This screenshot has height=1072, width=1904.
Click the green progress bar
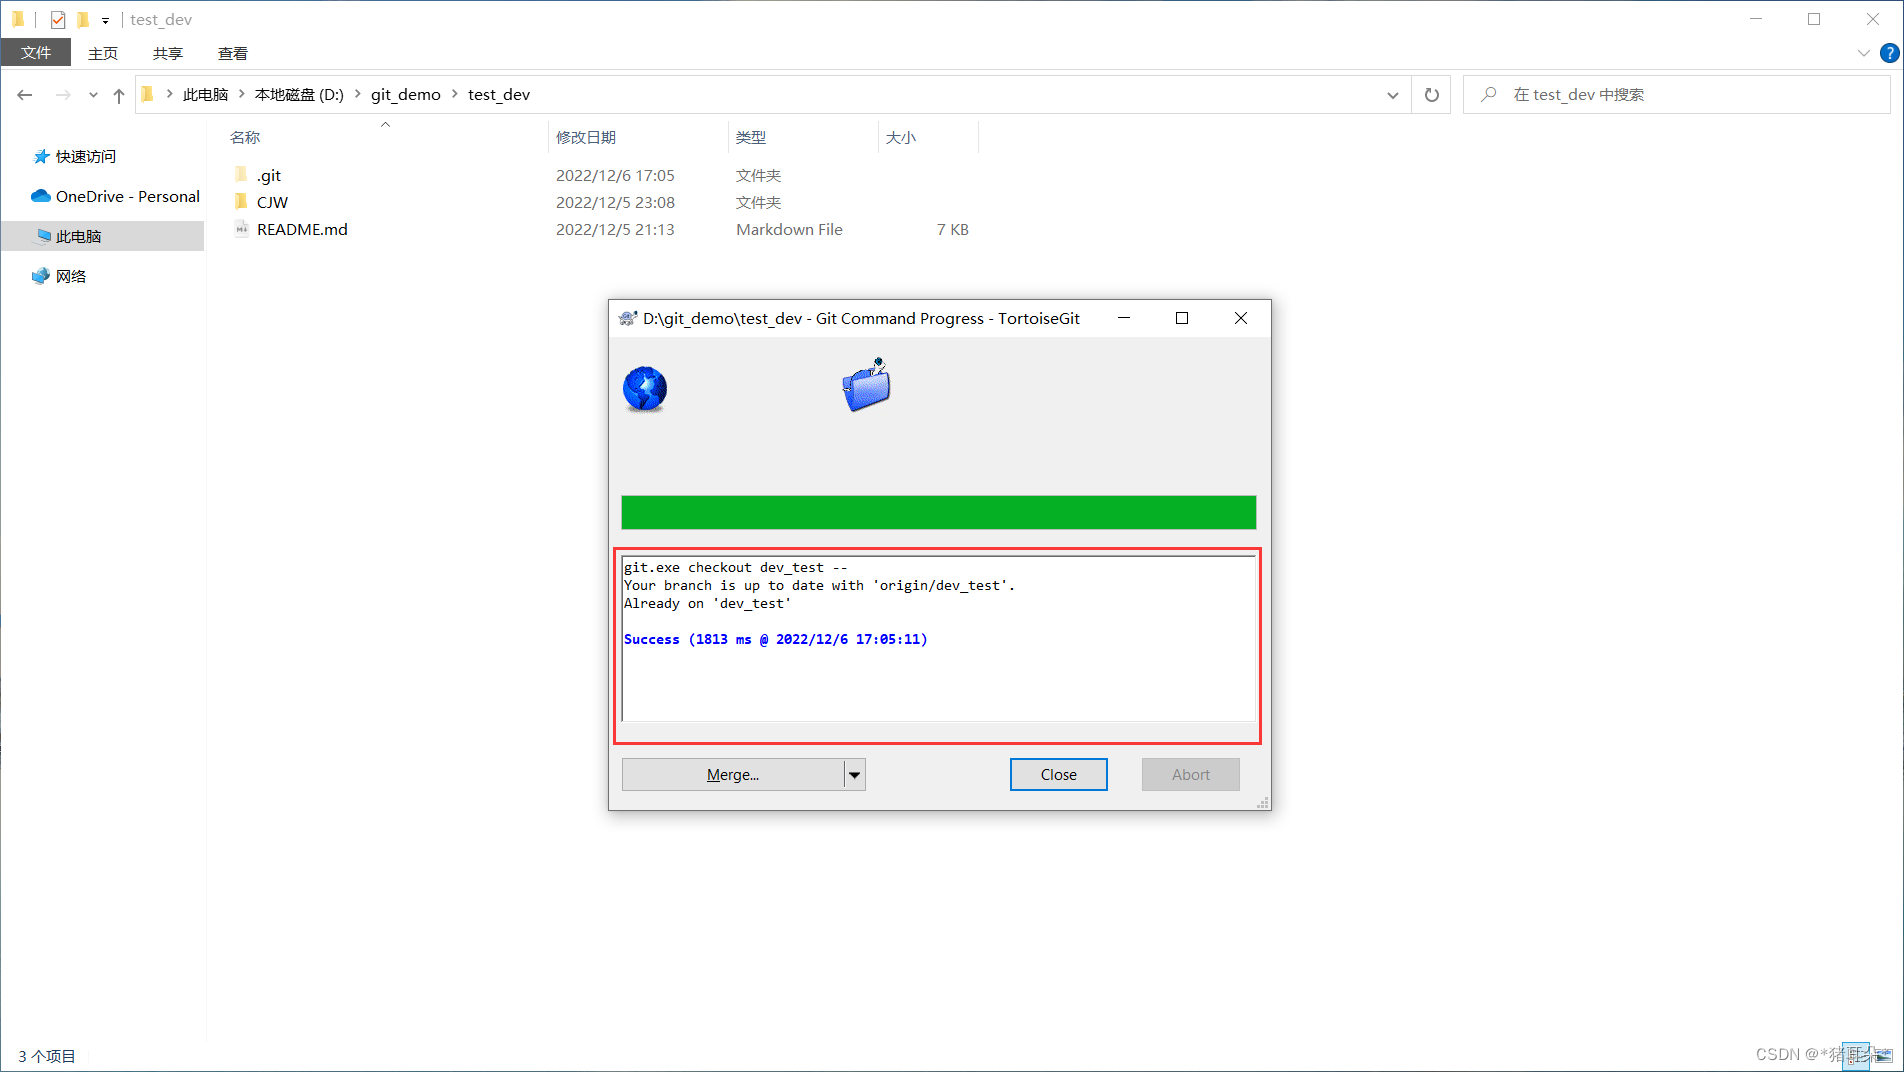[938, 512]
